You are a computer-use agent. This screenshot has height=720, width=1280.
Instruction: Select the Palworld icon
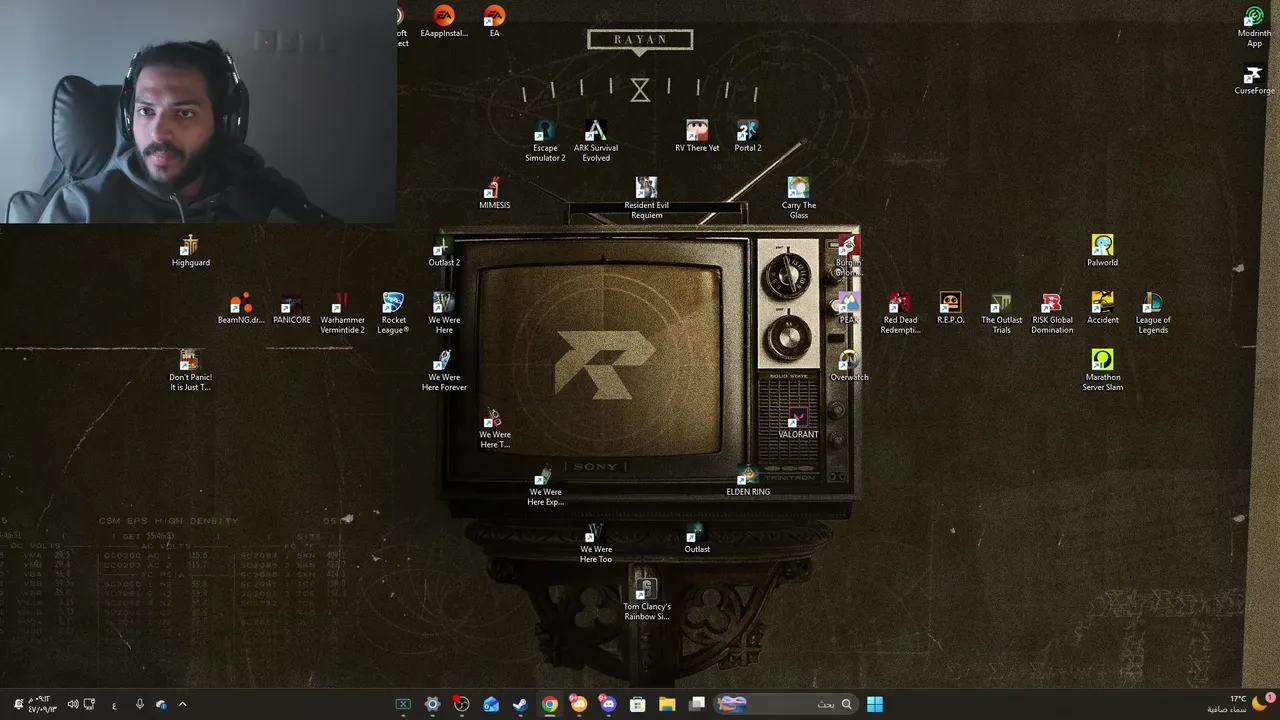click(x=1102, y=251)
